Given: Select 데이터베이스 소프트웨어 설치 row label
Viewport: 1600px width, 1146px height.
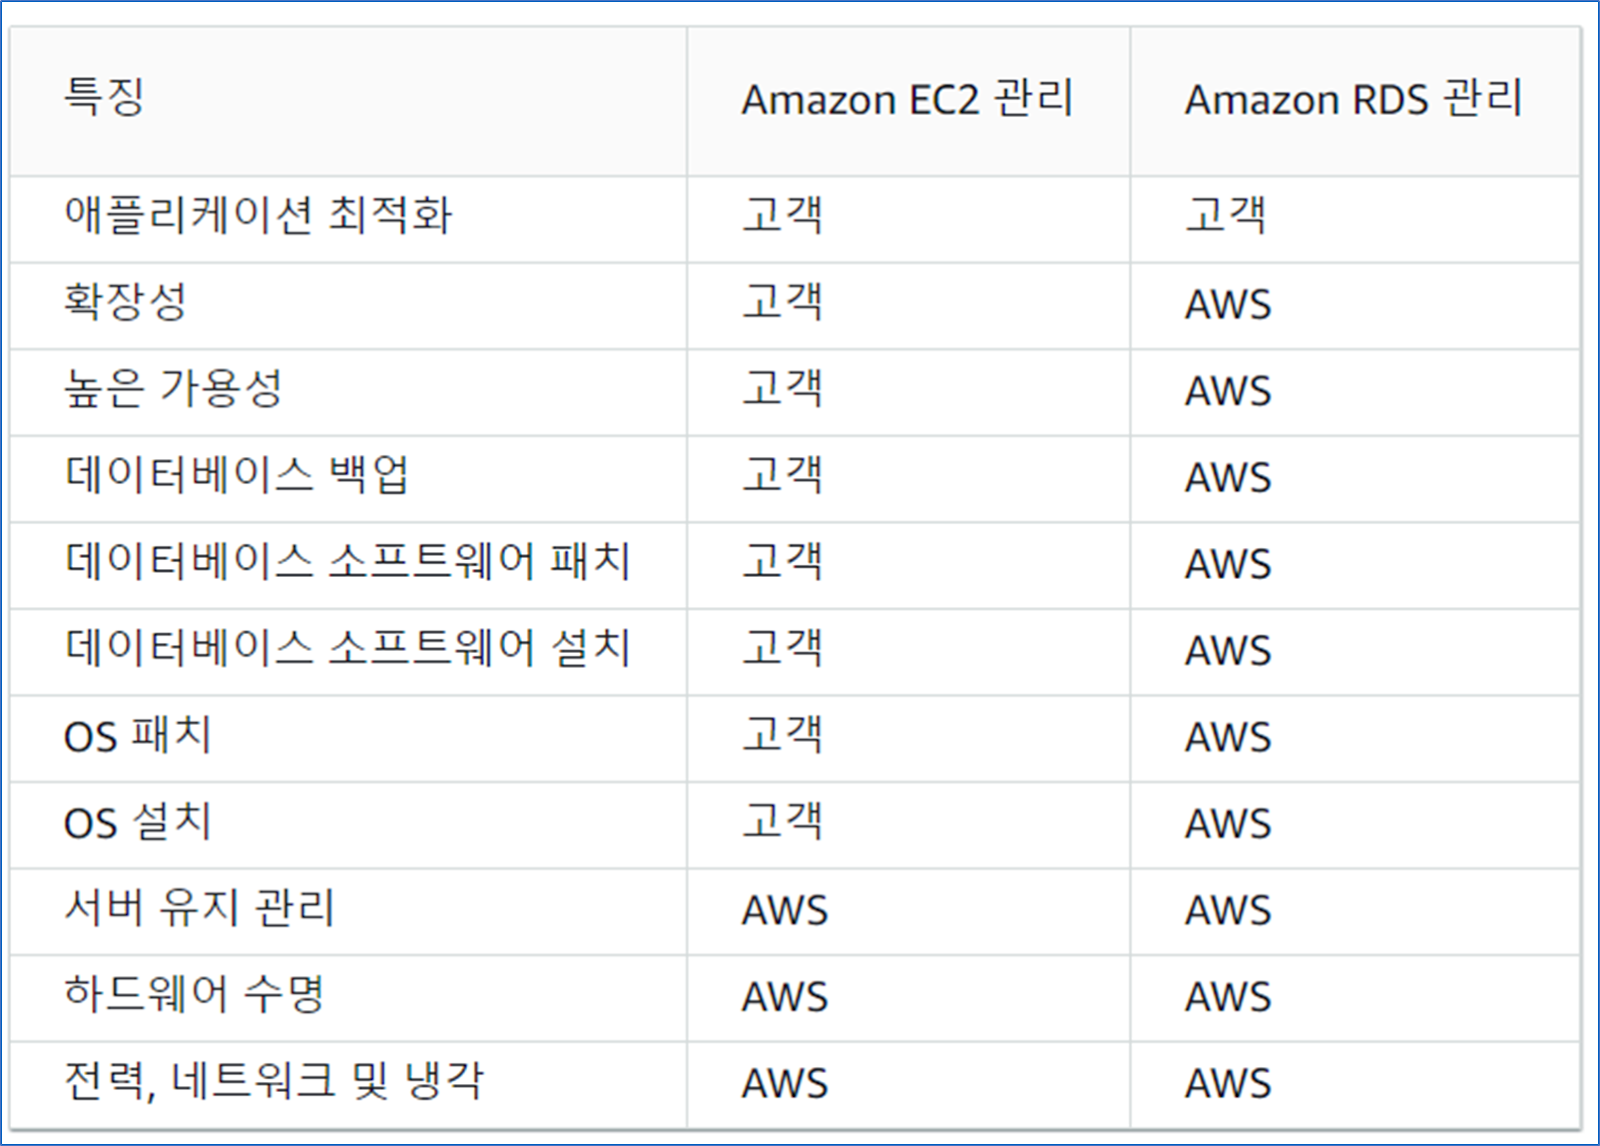Looking at the screenshot, I should 347,647.
